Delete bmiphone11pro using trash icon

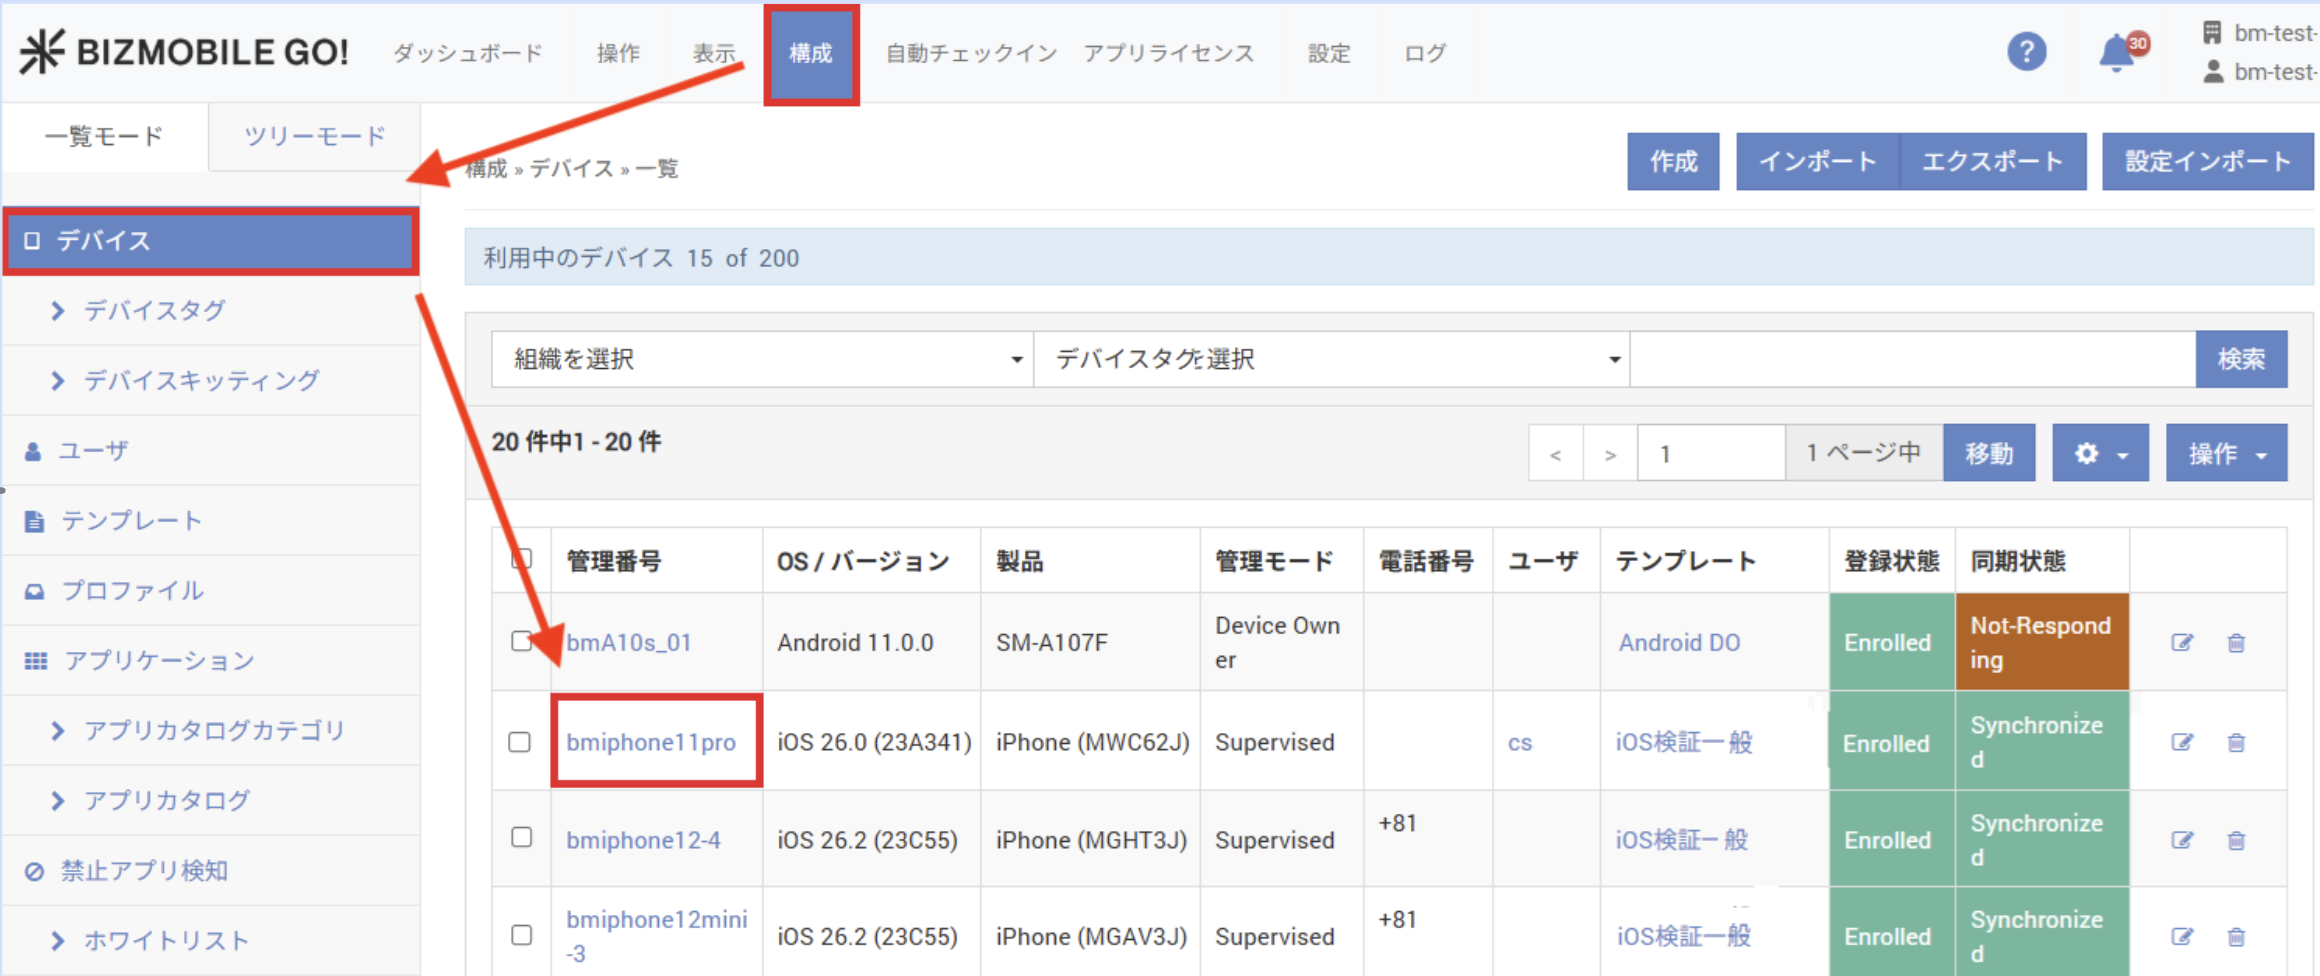[2236, 742]
